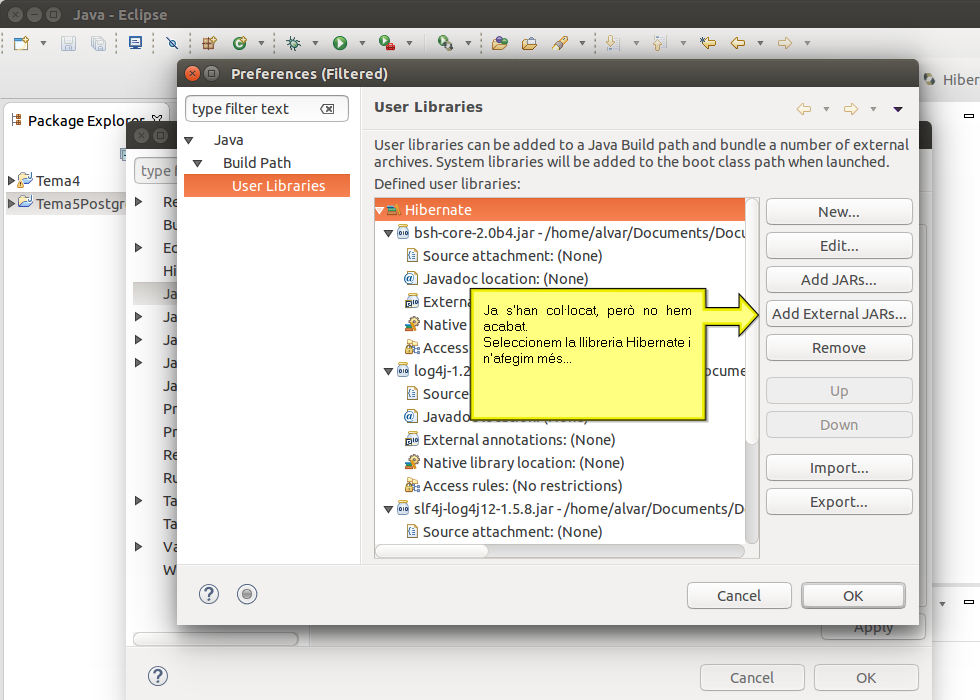The image size is (980, 700).
Task: Click the forward arrow in User Libraries header
Action: coord(851,109)
